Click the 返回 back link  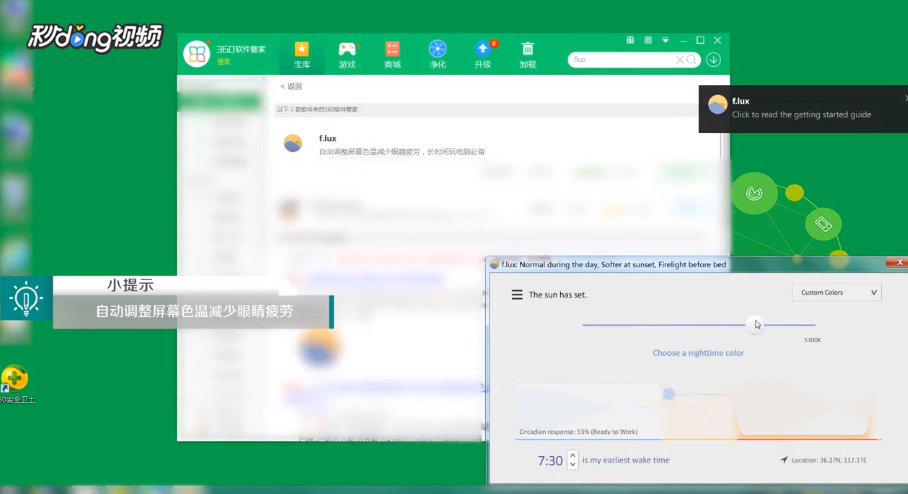point(291,86)
